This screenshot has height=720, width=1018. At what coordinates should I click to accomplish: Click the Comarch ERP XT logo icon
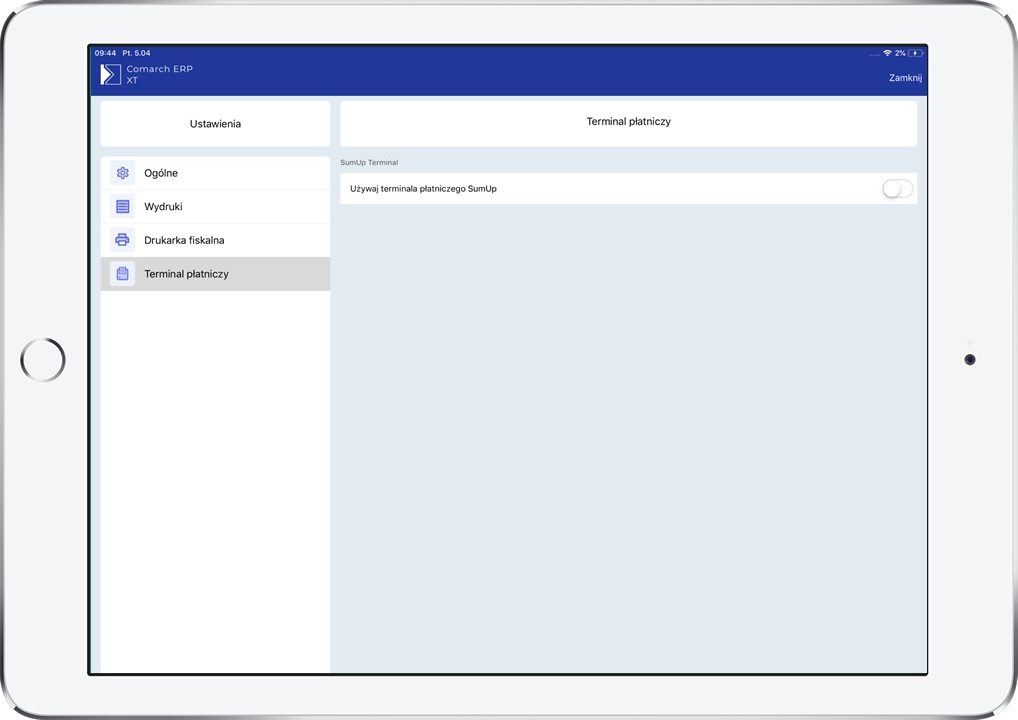point(110,74)
